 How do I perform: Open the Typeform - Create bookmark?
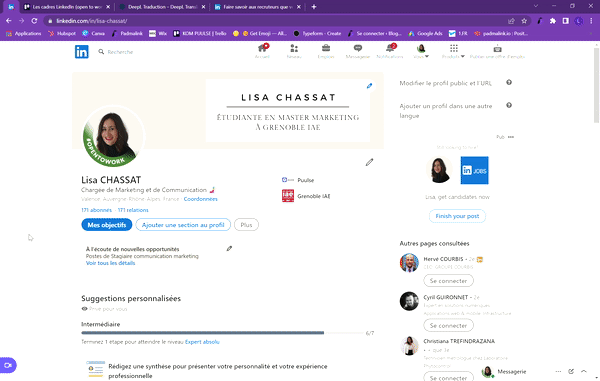[317, 34]
